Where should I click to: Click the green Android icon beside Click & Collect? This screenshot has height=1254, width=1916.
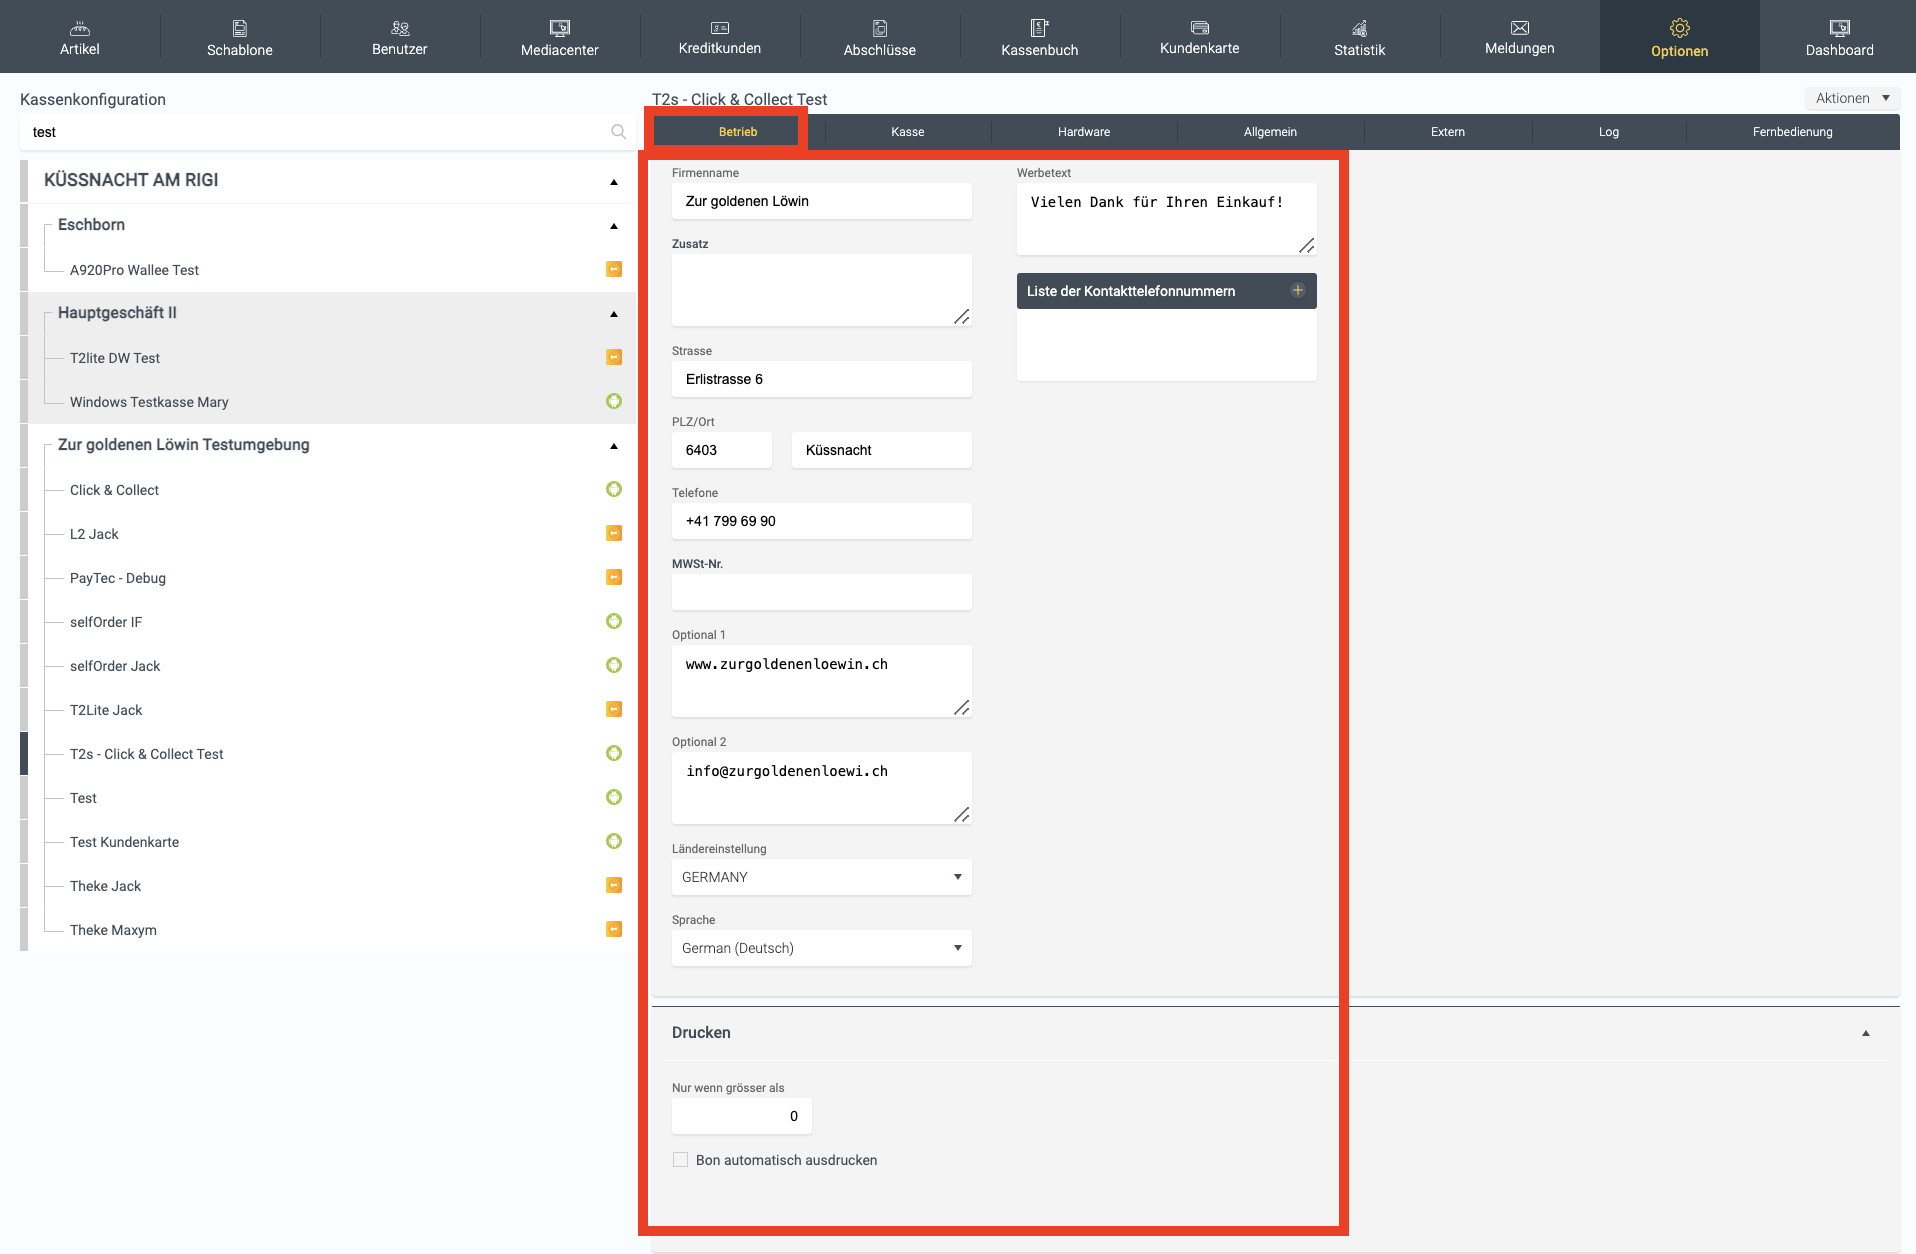pyautogui.click(x=614, y=490)
